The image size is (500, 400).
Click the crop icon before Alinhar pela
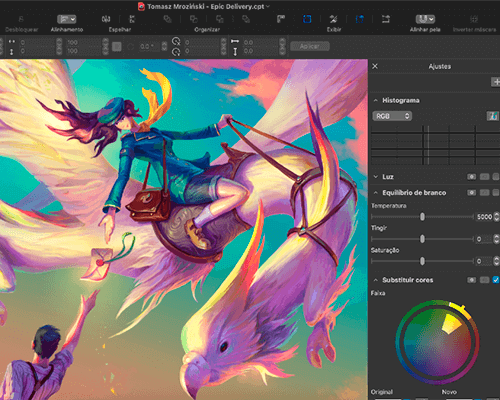(x=386, y=19)
